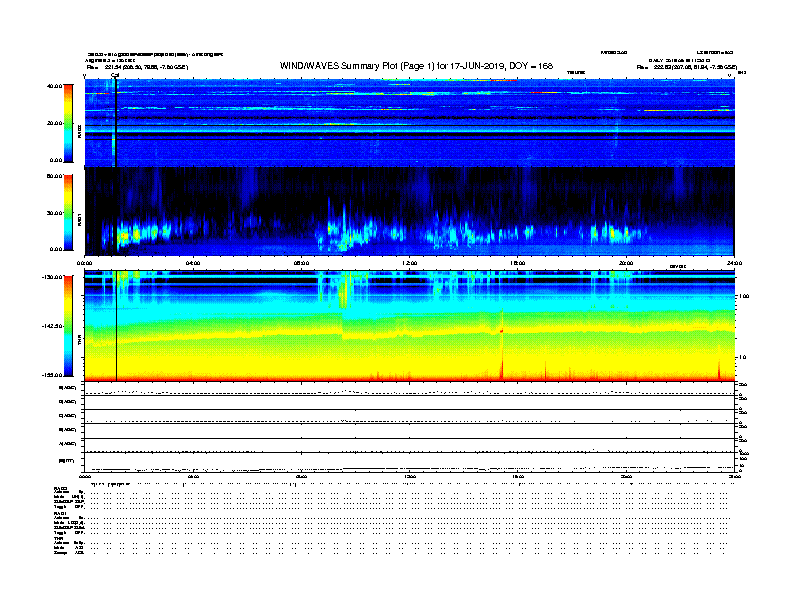Click the 10 label on TNR right axis

(743, 357)
